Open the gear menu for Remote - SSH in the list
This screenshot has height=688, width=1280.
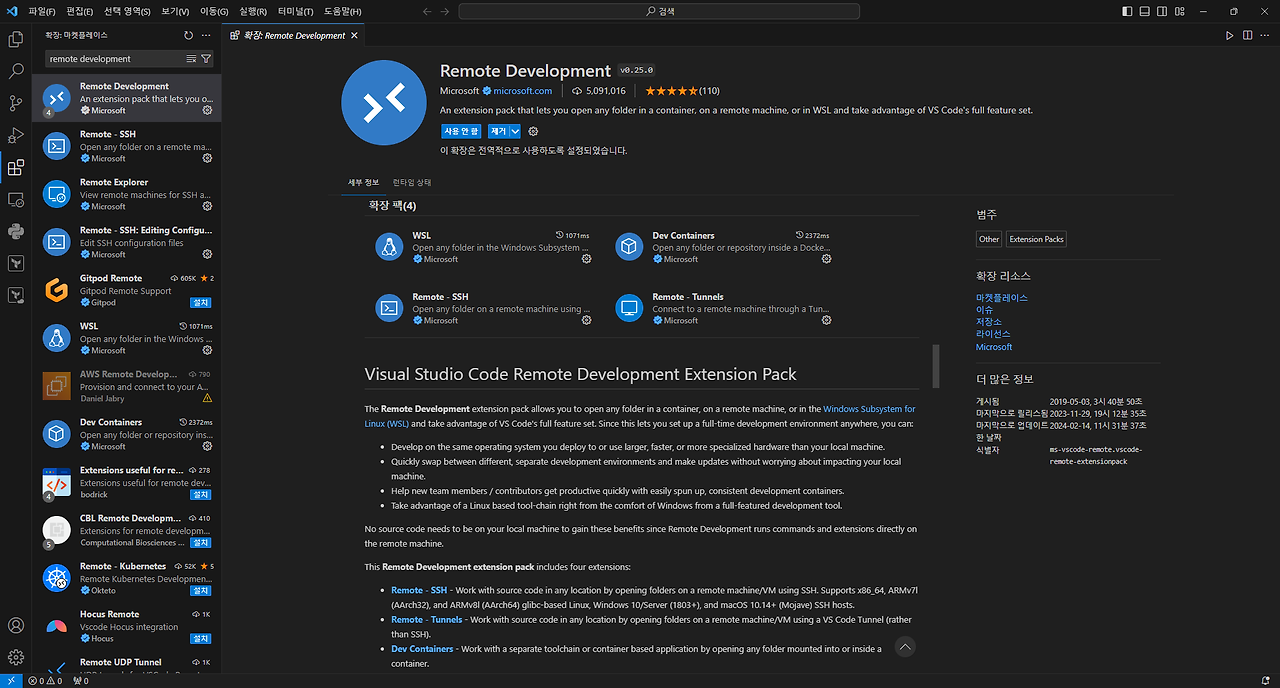coord(207,158)
